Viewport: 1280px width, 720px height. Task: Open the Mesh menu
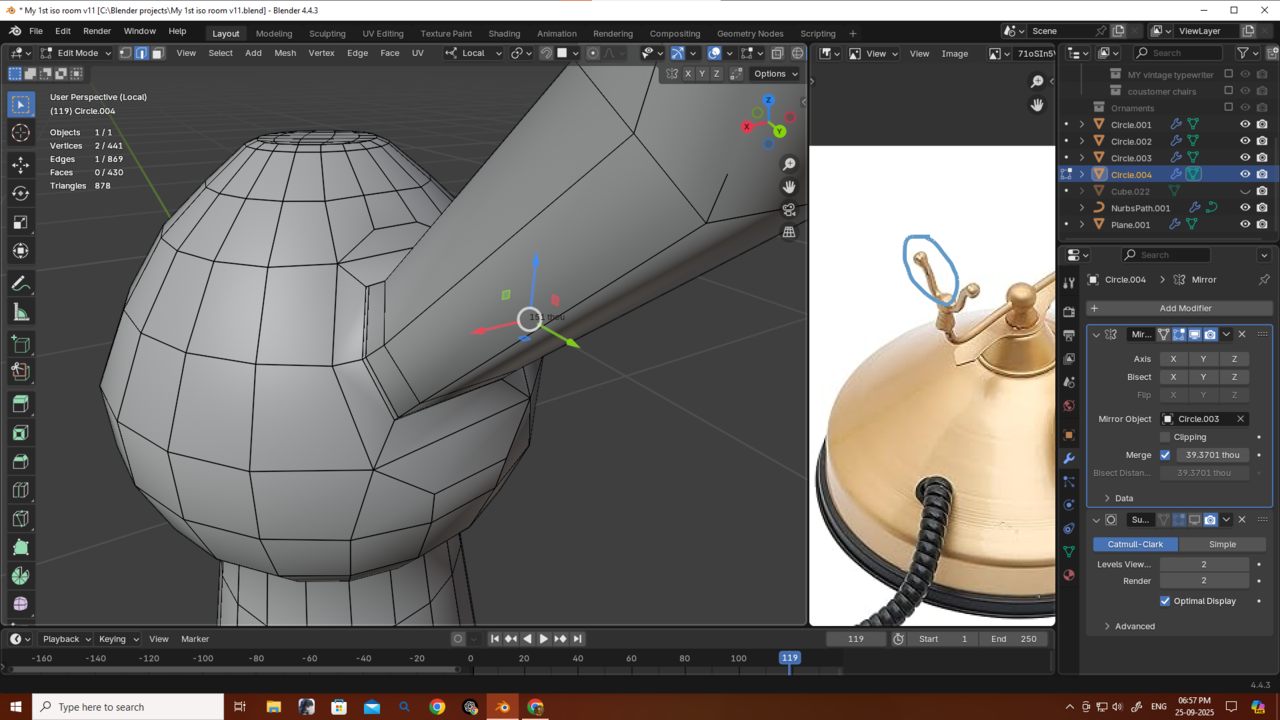coord(285,53)
